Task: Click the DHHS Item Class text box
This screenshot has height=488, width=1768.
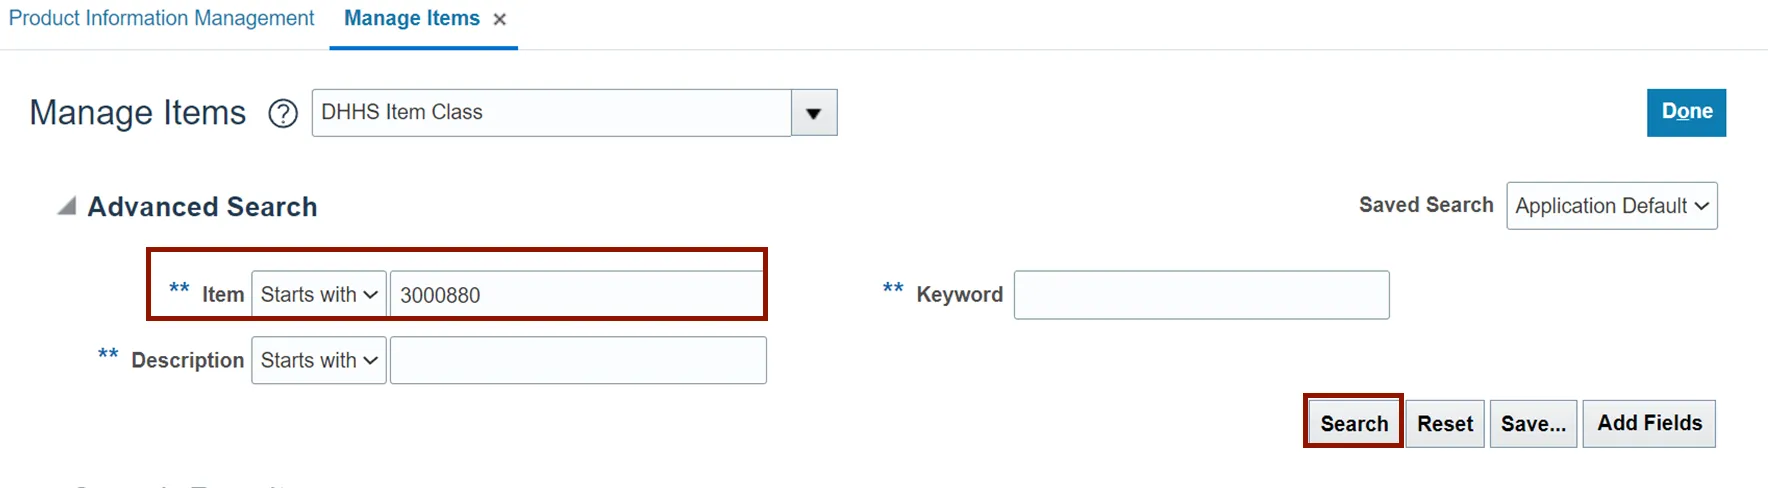Action: 551,113
